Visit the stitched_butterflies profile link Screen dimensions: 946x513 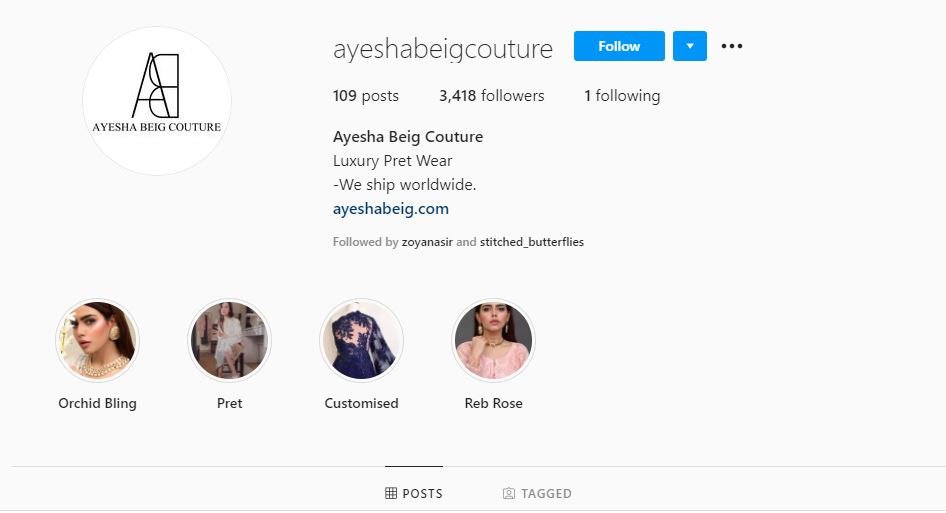click(532, 242)
